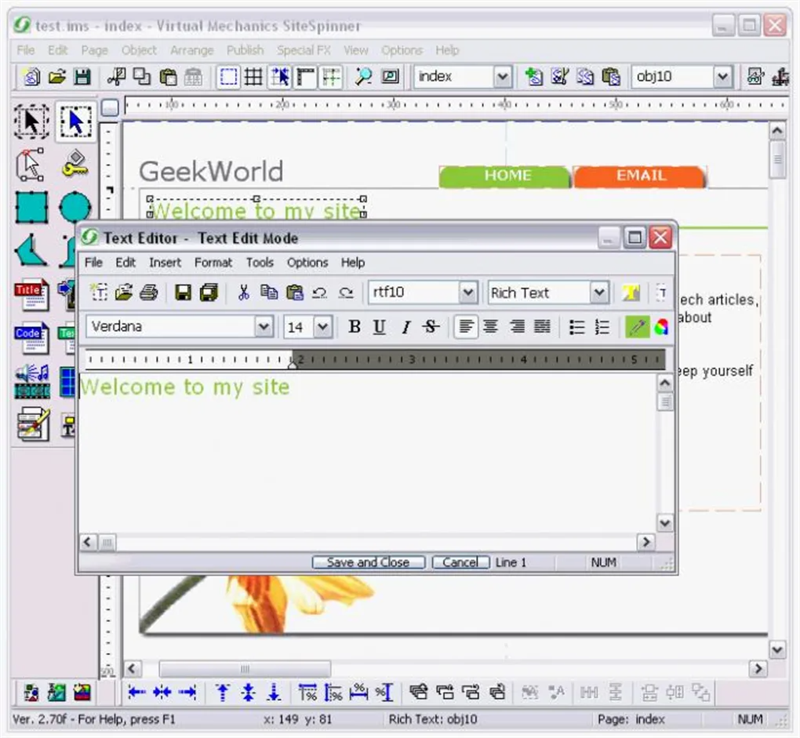Image resolution: width=800 pixels, height=738 pixels.
Task: Align objects to left edge in bottom toolbar
Action: click(137, 693)
